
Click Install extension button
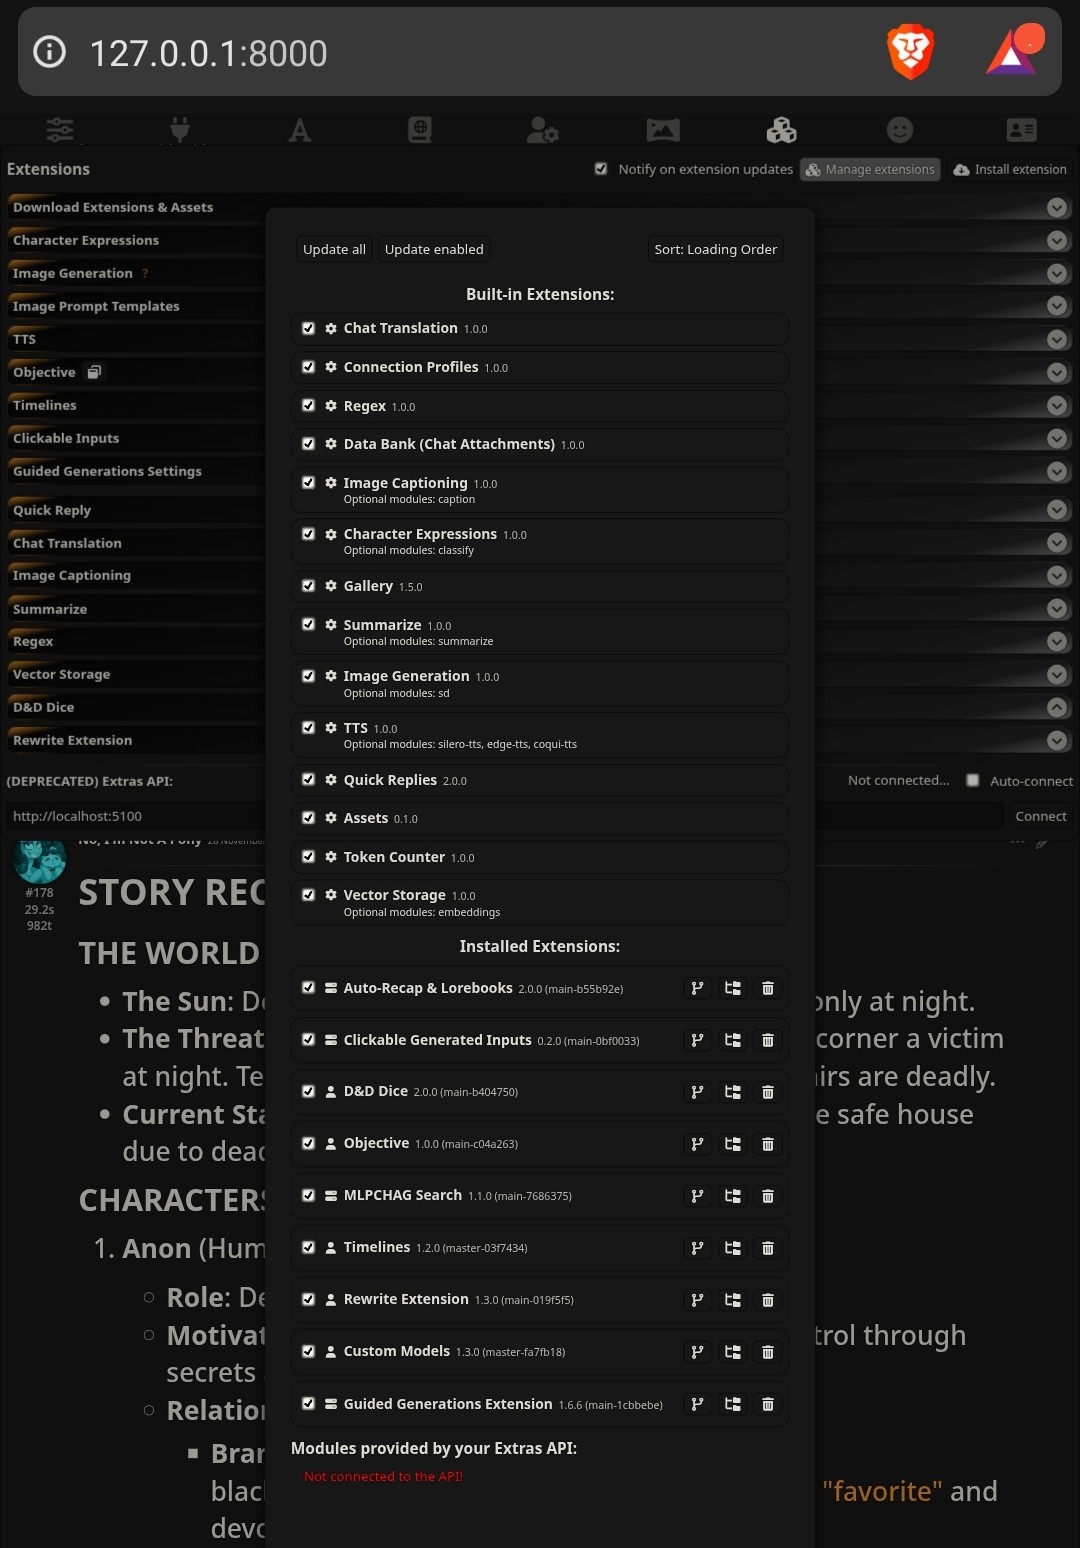(x=1010, y=169)
